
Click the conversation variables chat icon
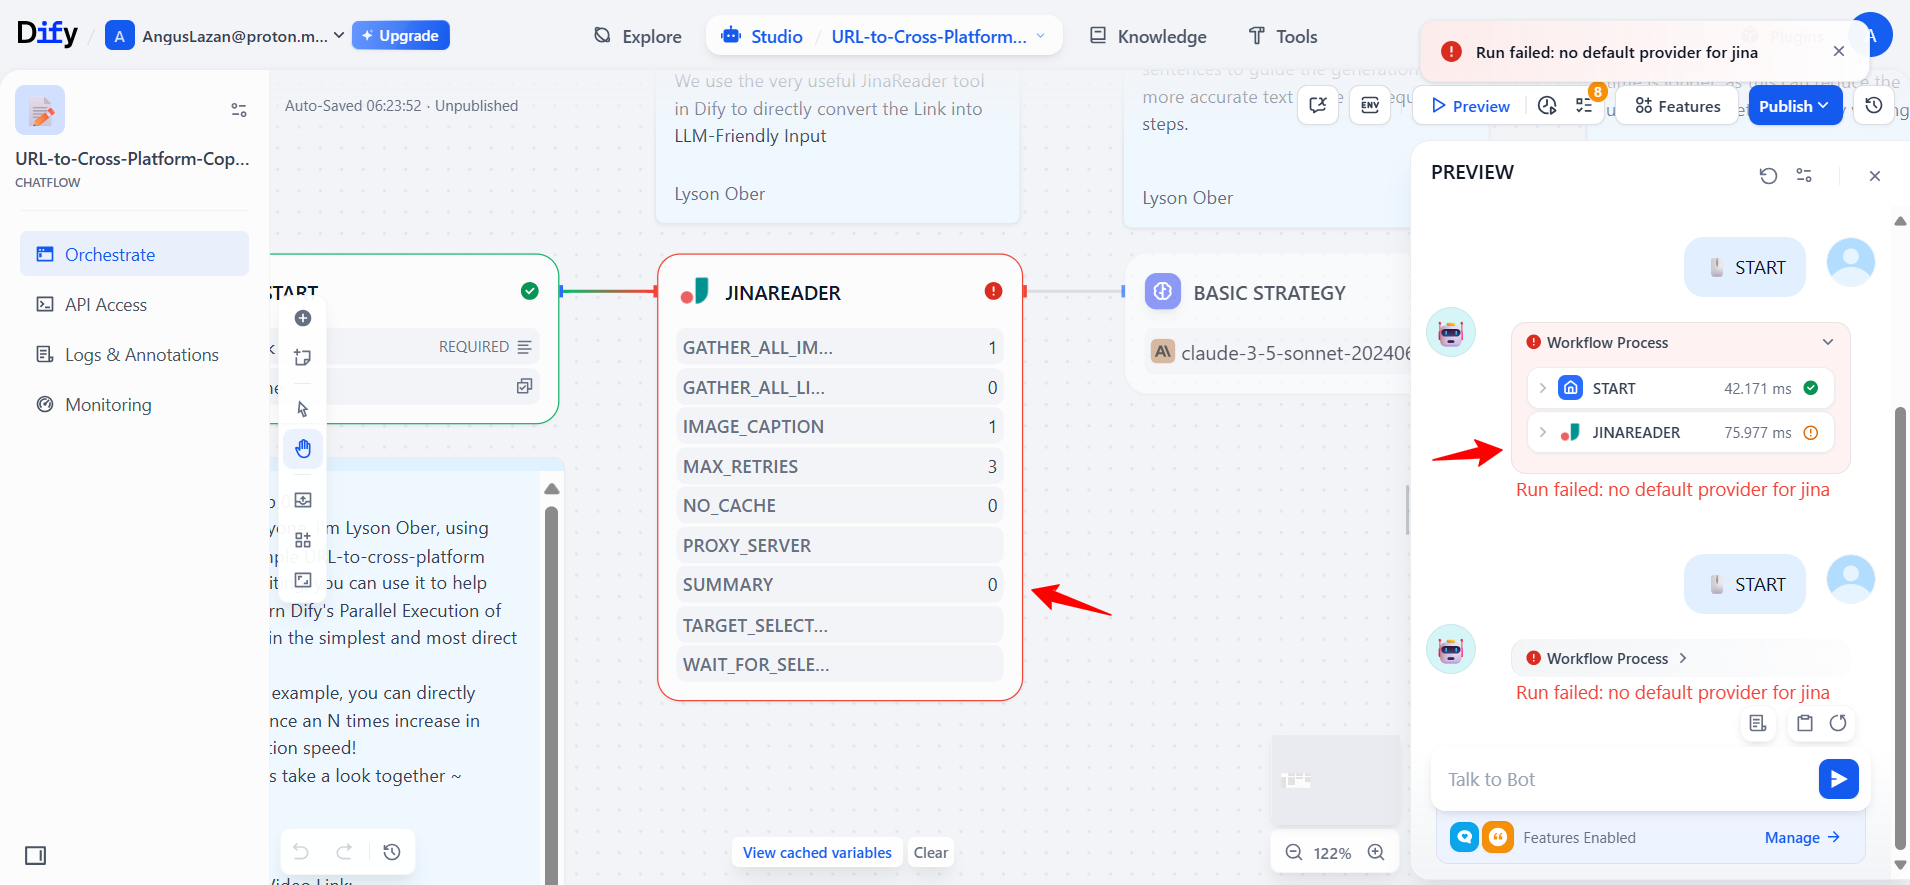tap(1318, 105)
